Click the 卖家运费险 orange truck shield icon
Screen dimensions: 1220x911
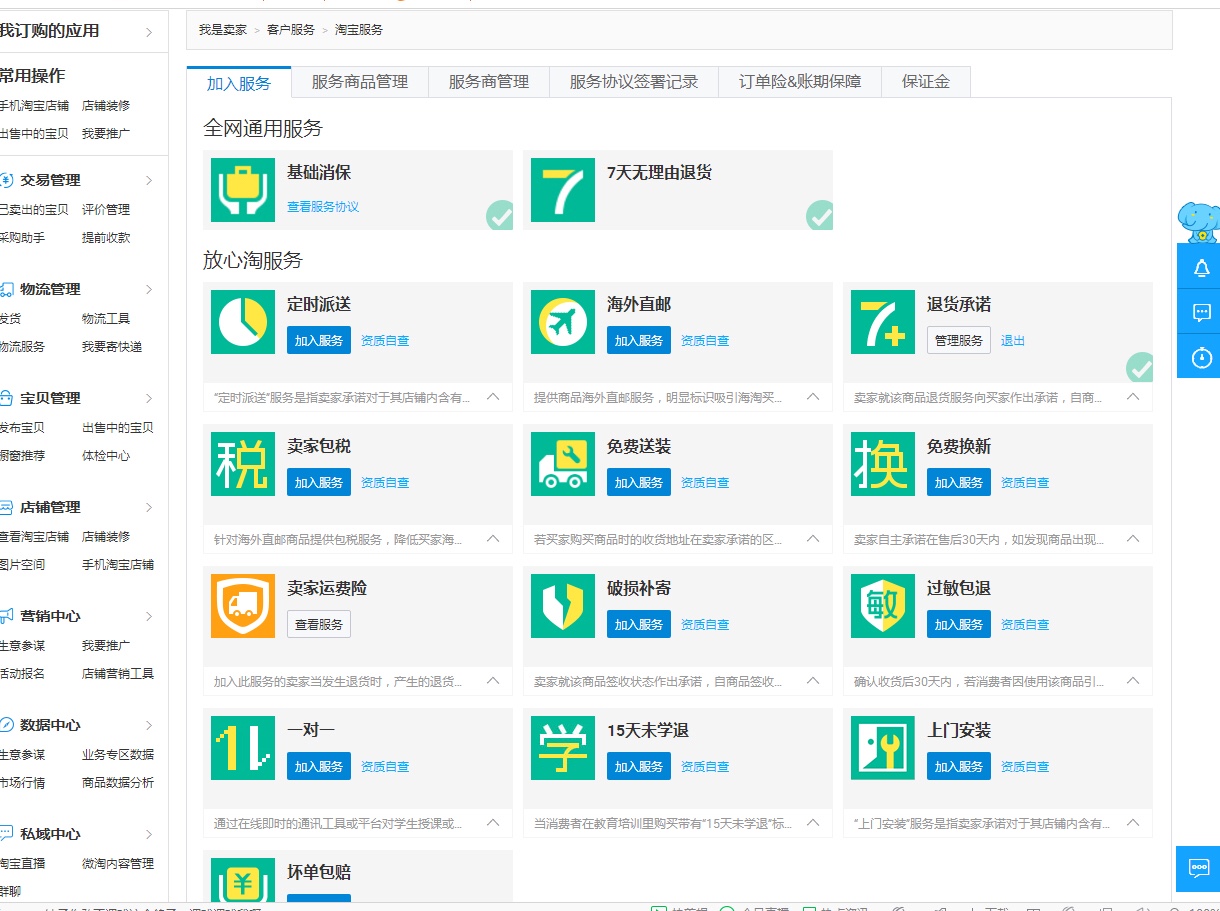[x=243, y=606]
